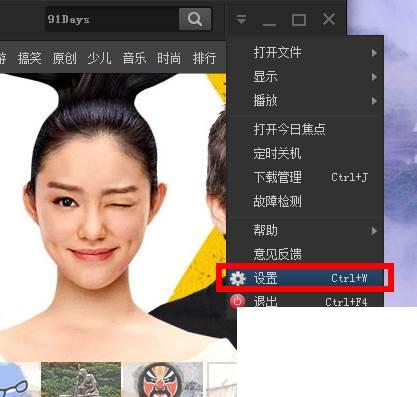Expand the 显示 submenu arrow

374,77
